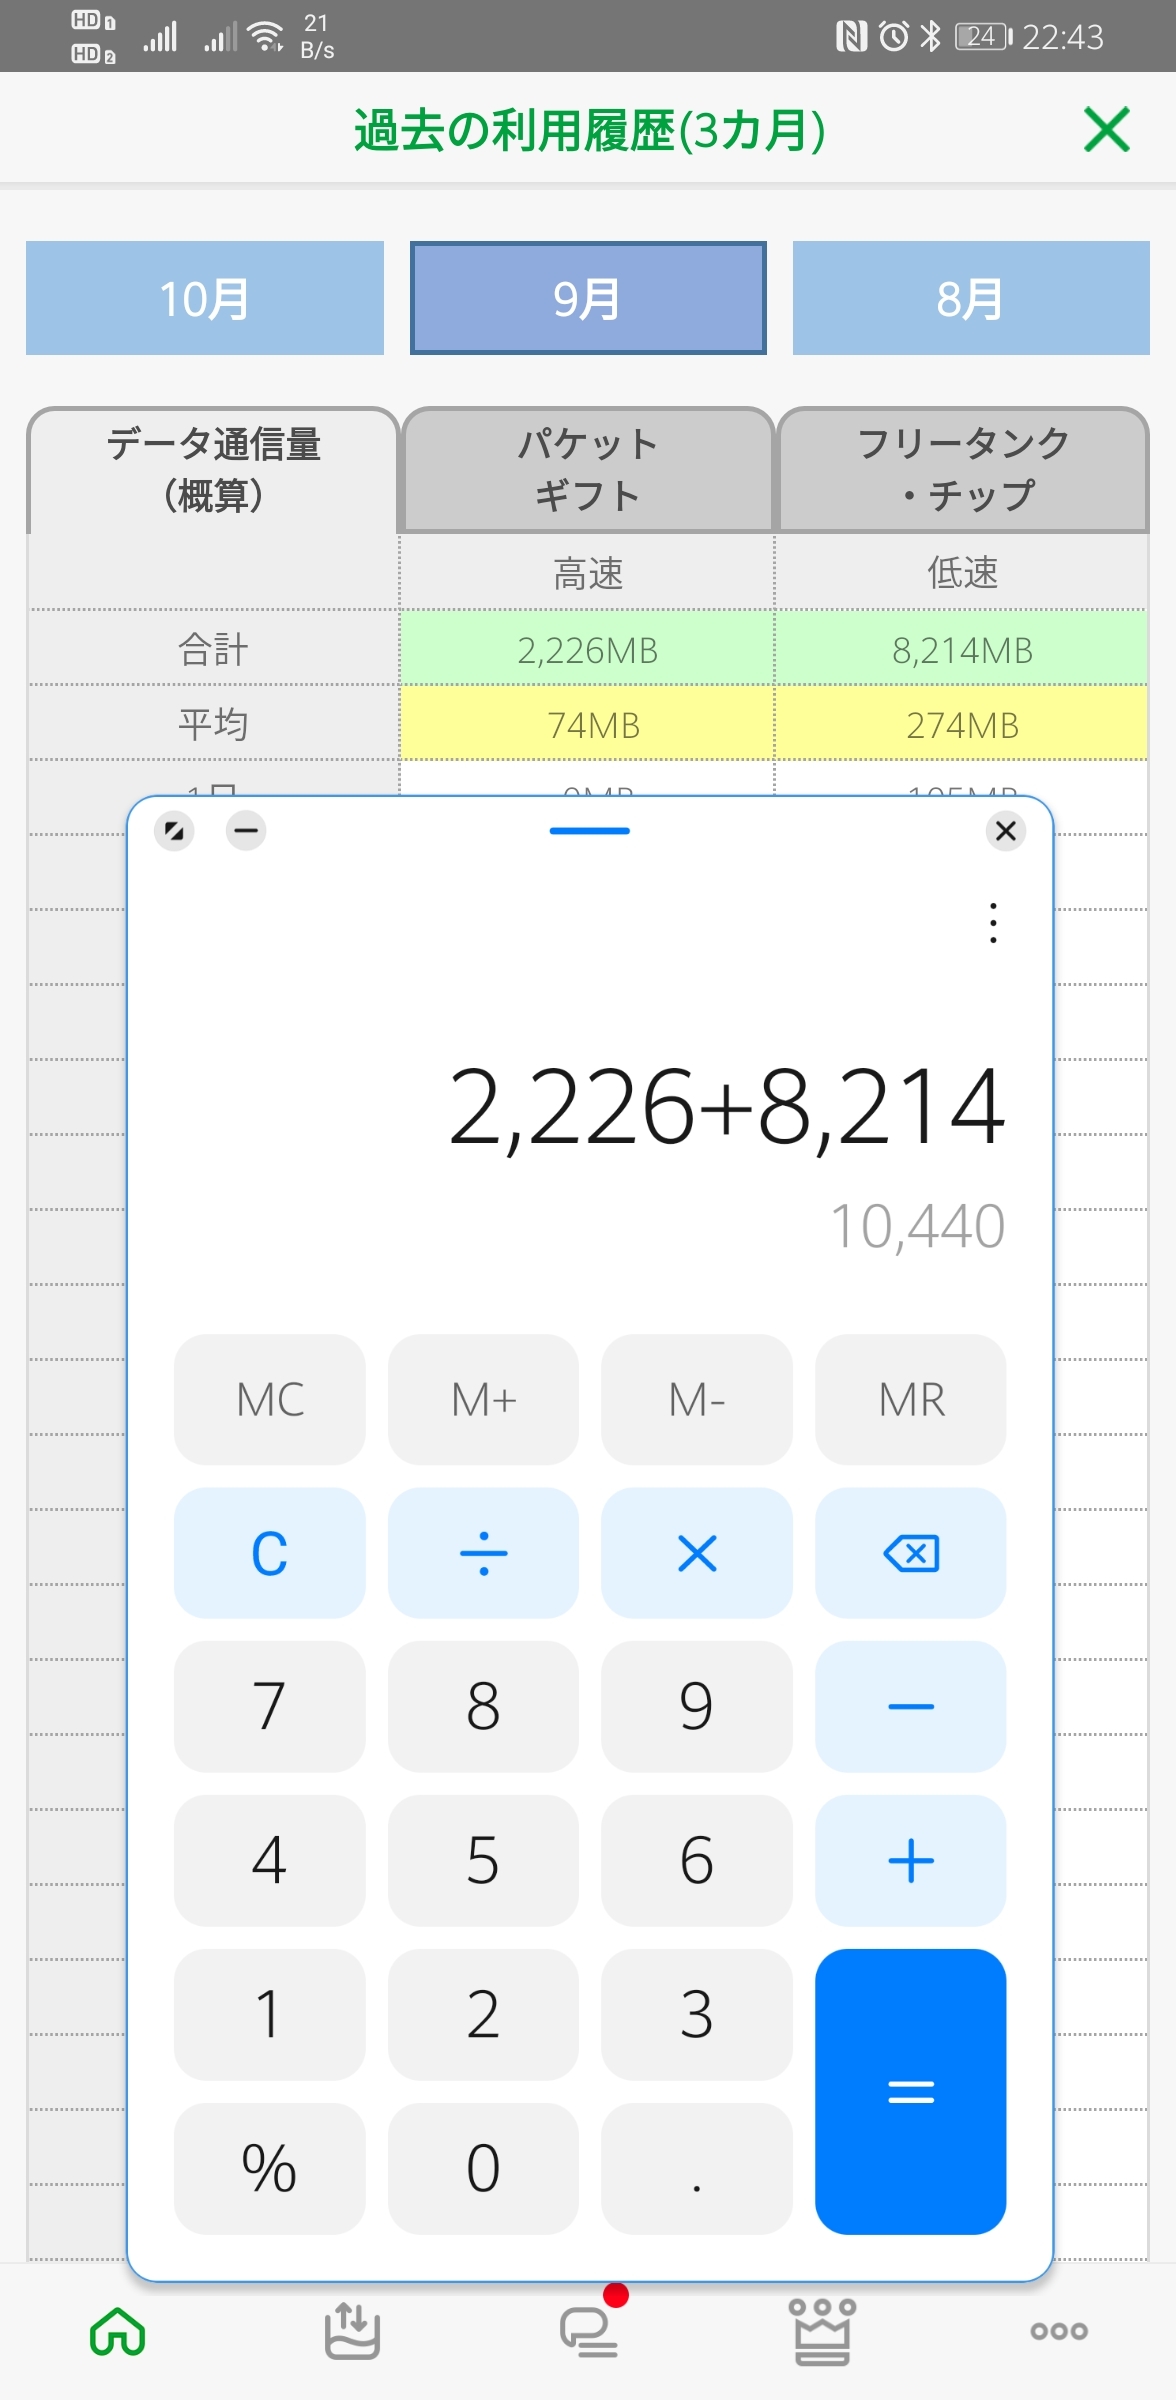Minimize the floating calculator window
Viewport: 1176px width, 2400px height.
246,830
